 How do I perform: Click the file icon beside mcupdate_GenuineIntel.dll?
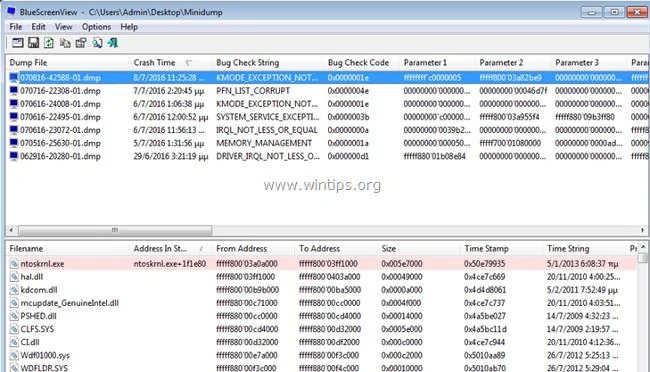(14, 303)
